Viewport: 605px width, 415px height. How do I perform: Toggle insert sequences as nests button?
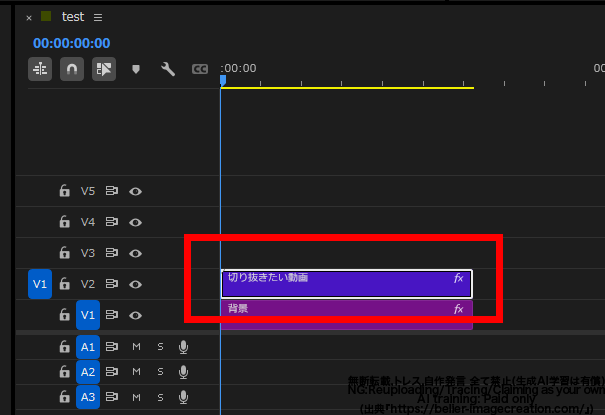pos(40,69)
